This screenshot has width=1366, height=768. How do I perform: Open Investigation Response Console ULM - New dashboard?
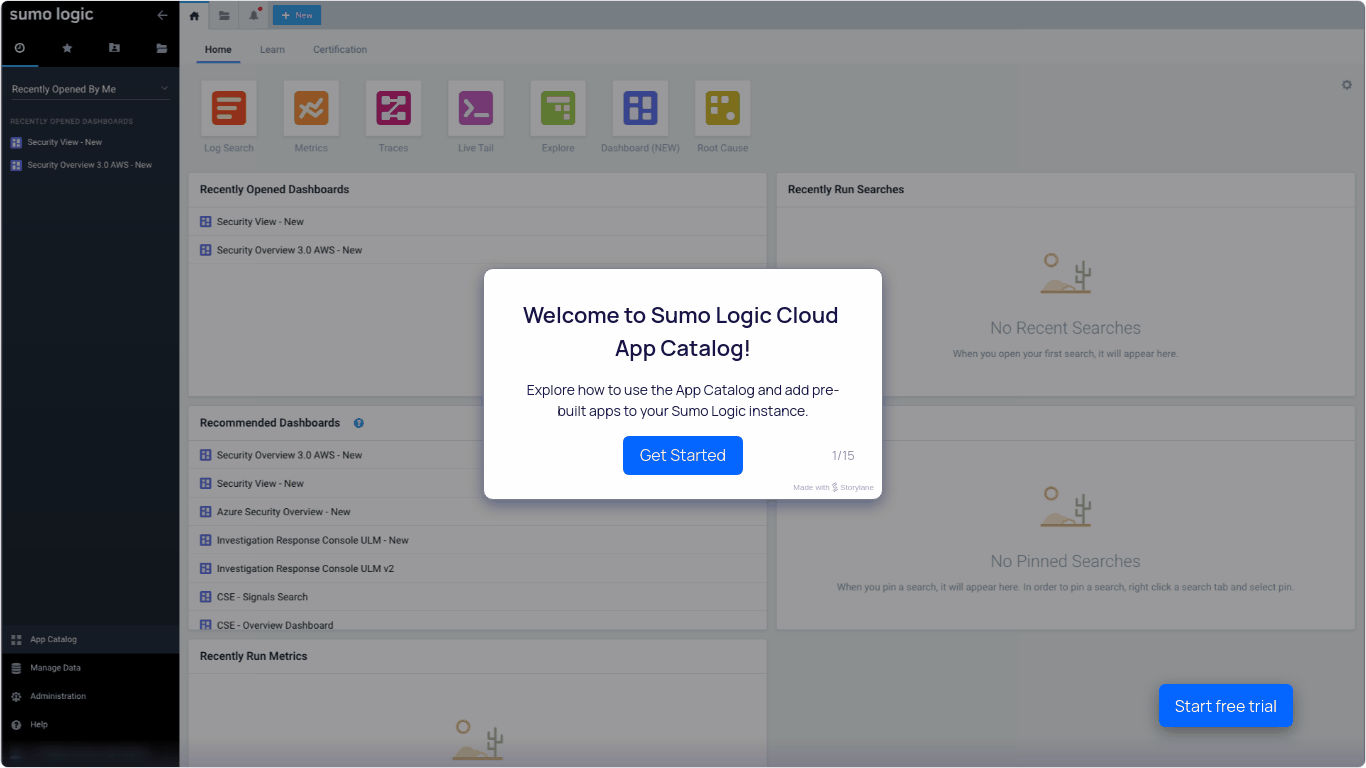click(x=478, y=540)
